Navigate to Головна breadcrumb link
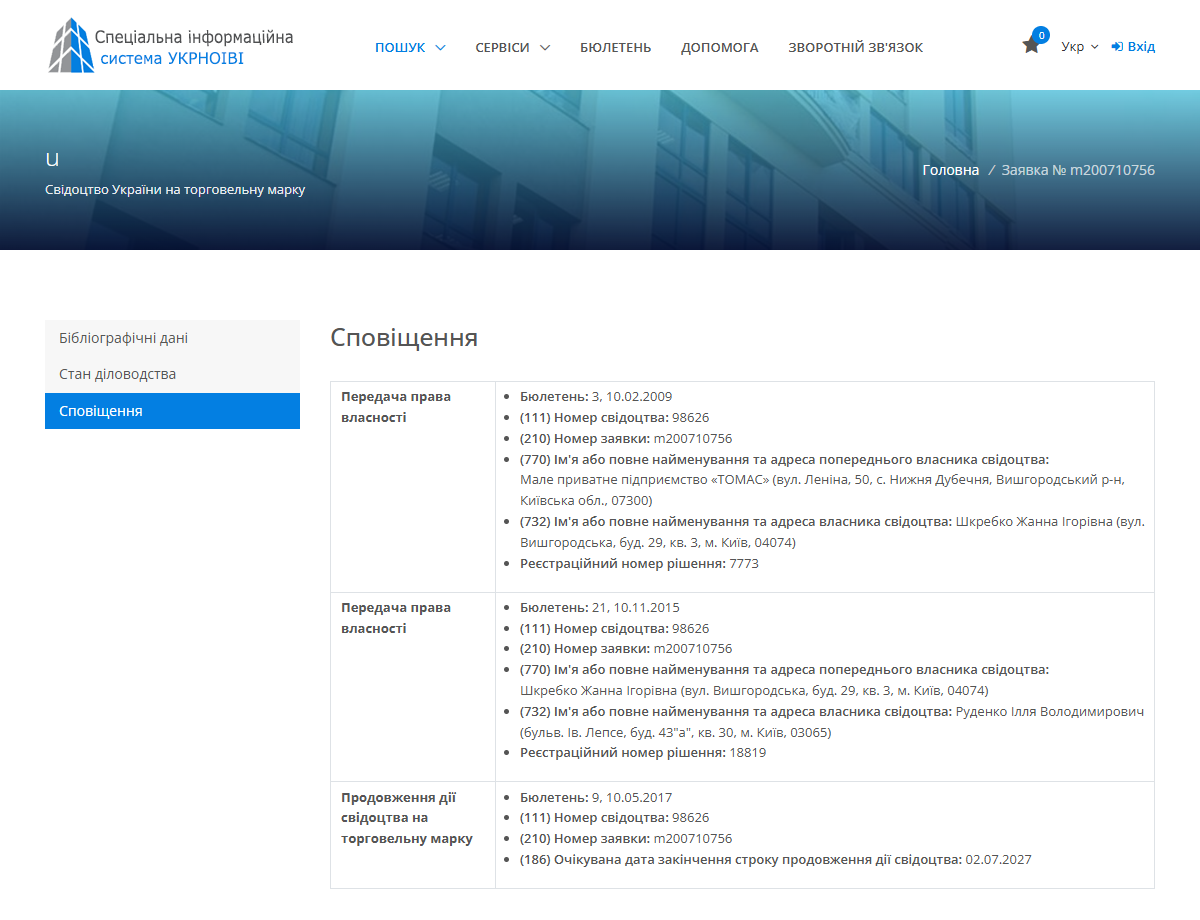 [x=950, y=170]
